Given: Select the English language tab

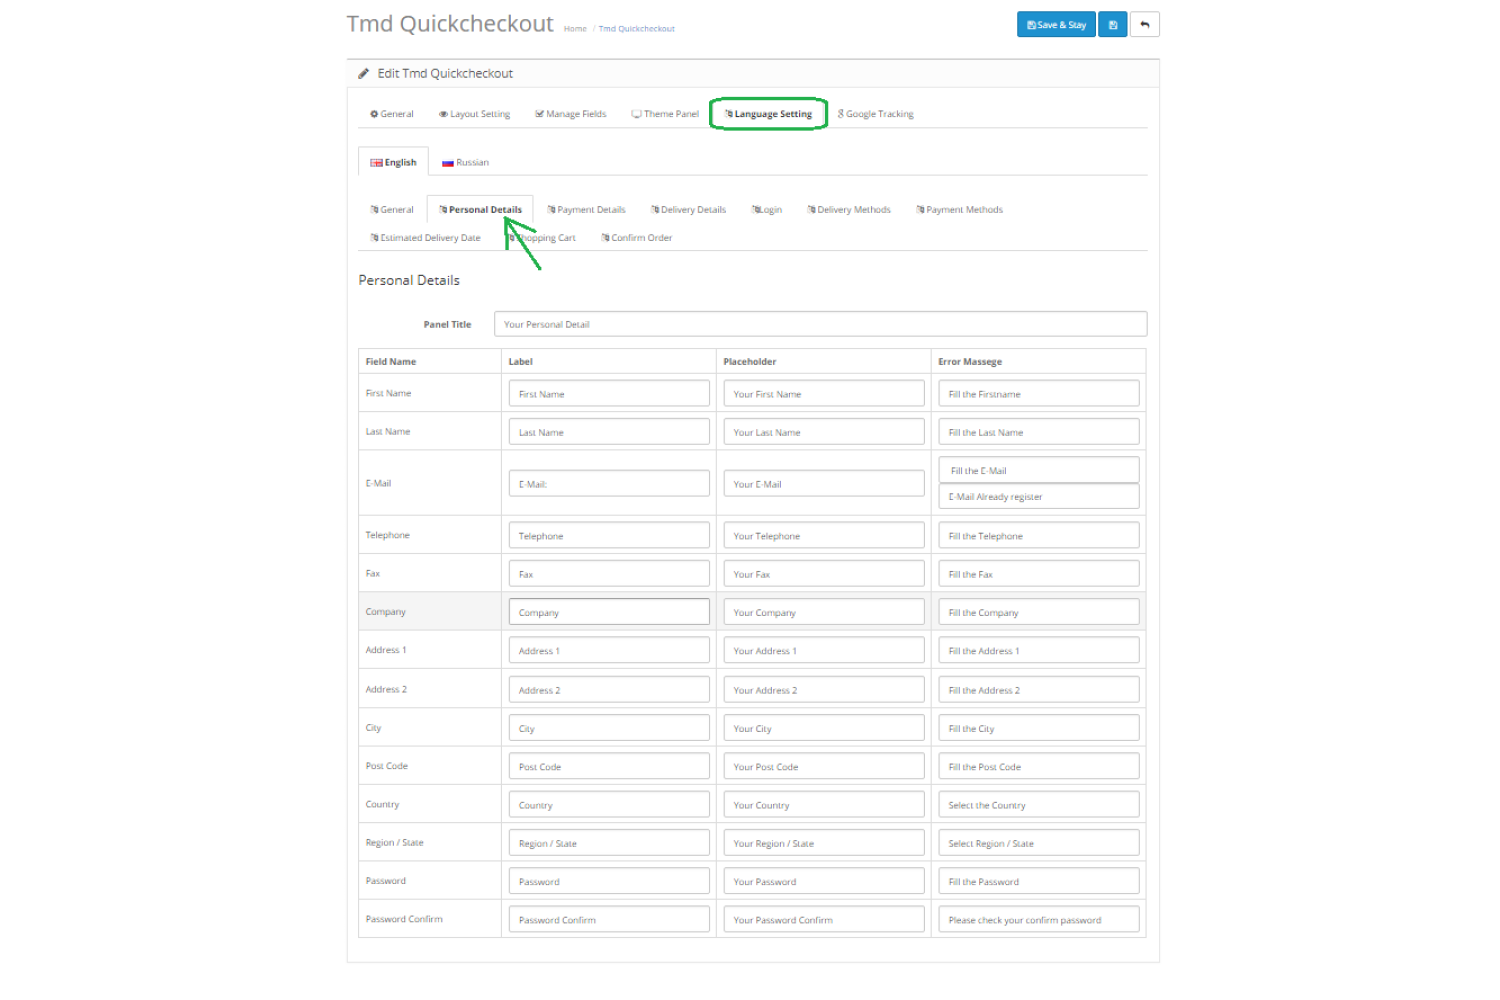Looking at the screenshot, I should click(393, 162).
